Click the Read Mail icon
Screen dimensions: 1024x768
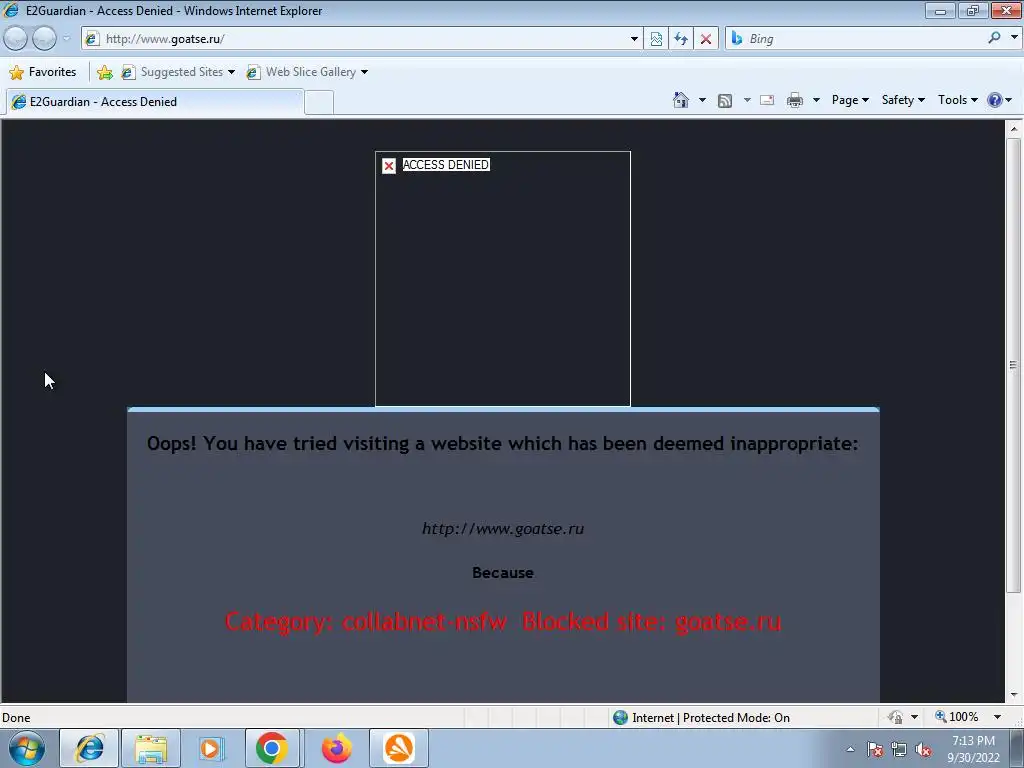coord(767,100)
